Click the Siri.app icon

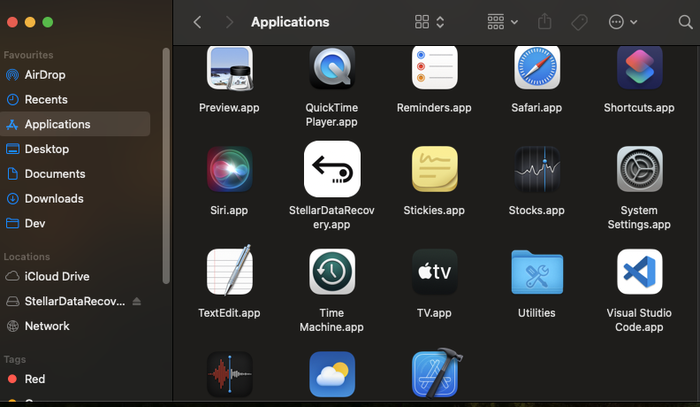(x=229, y=169)
